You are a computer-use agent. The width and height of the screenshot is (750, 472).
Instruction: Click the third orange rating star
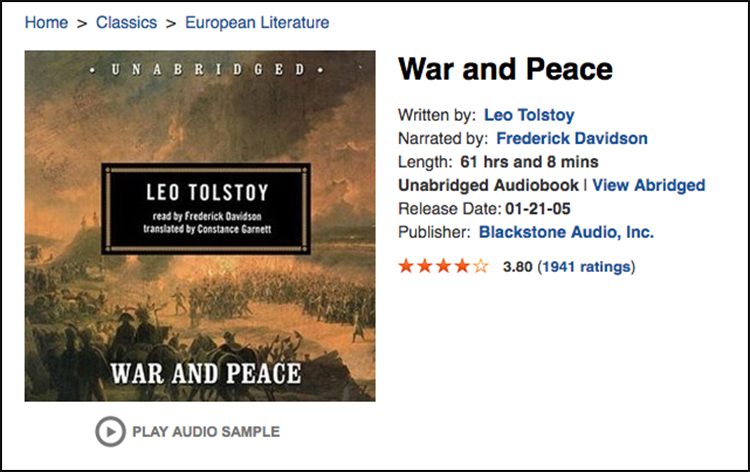[444, 266]
